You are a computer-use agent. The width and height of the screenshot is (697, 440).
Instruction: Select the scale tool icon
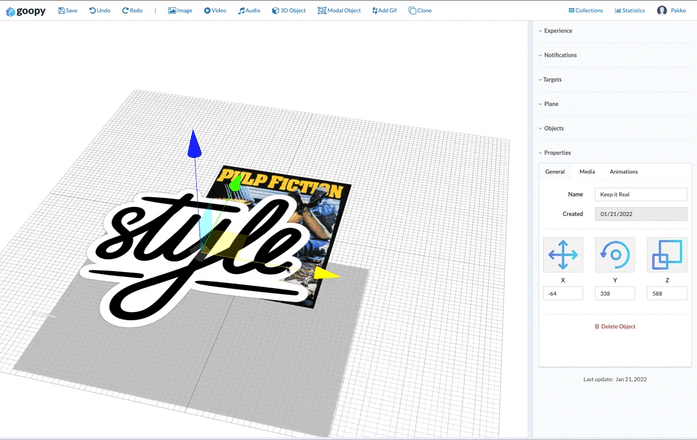[x=667, y=255]
